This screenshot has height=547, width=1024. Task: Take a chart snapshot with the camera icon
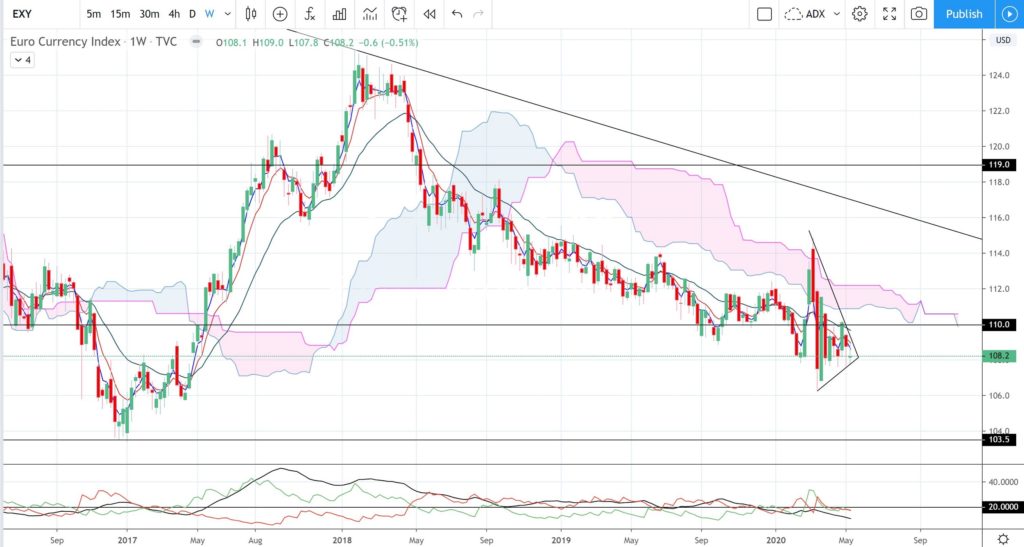[919, 14]
